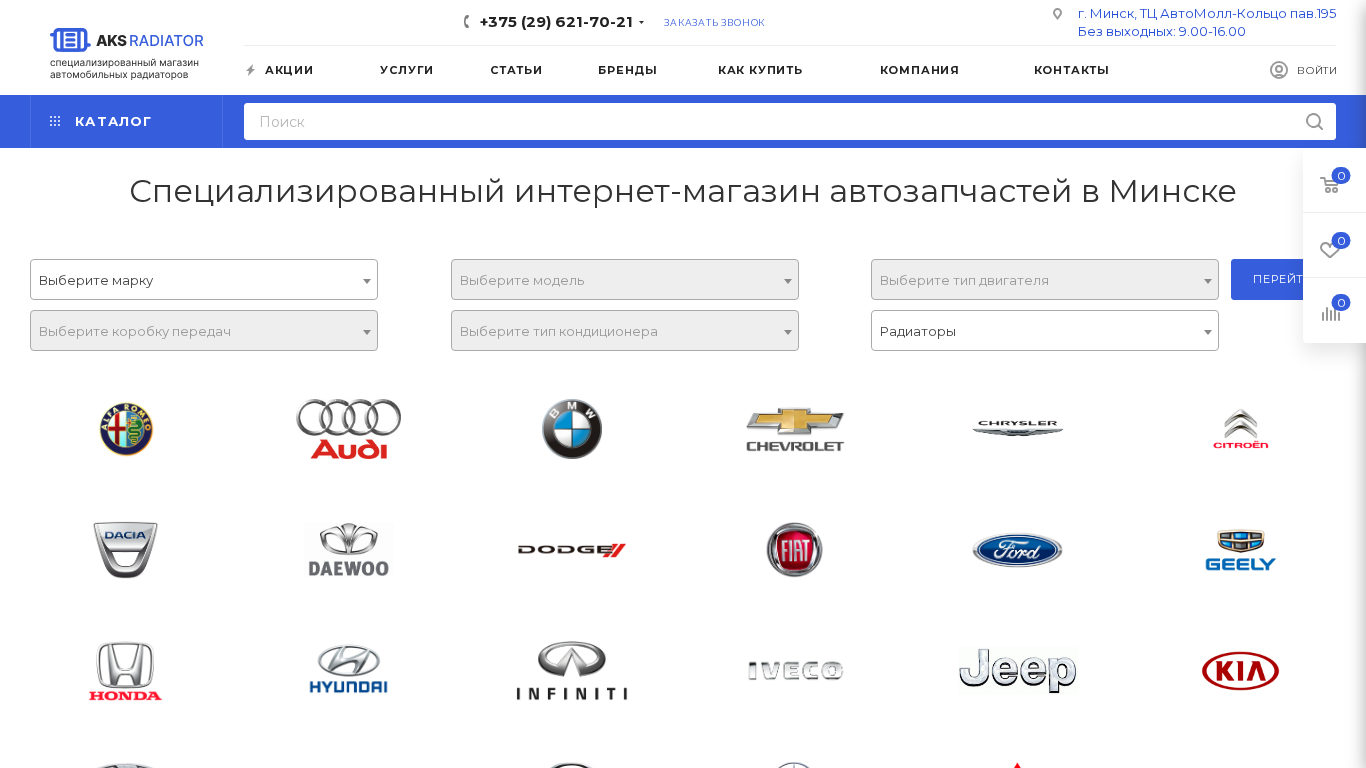The height and width of the screenshot is (768, 1366).
Task: Open the 'Выберите модель' dropdown
Action: [625, 280]
